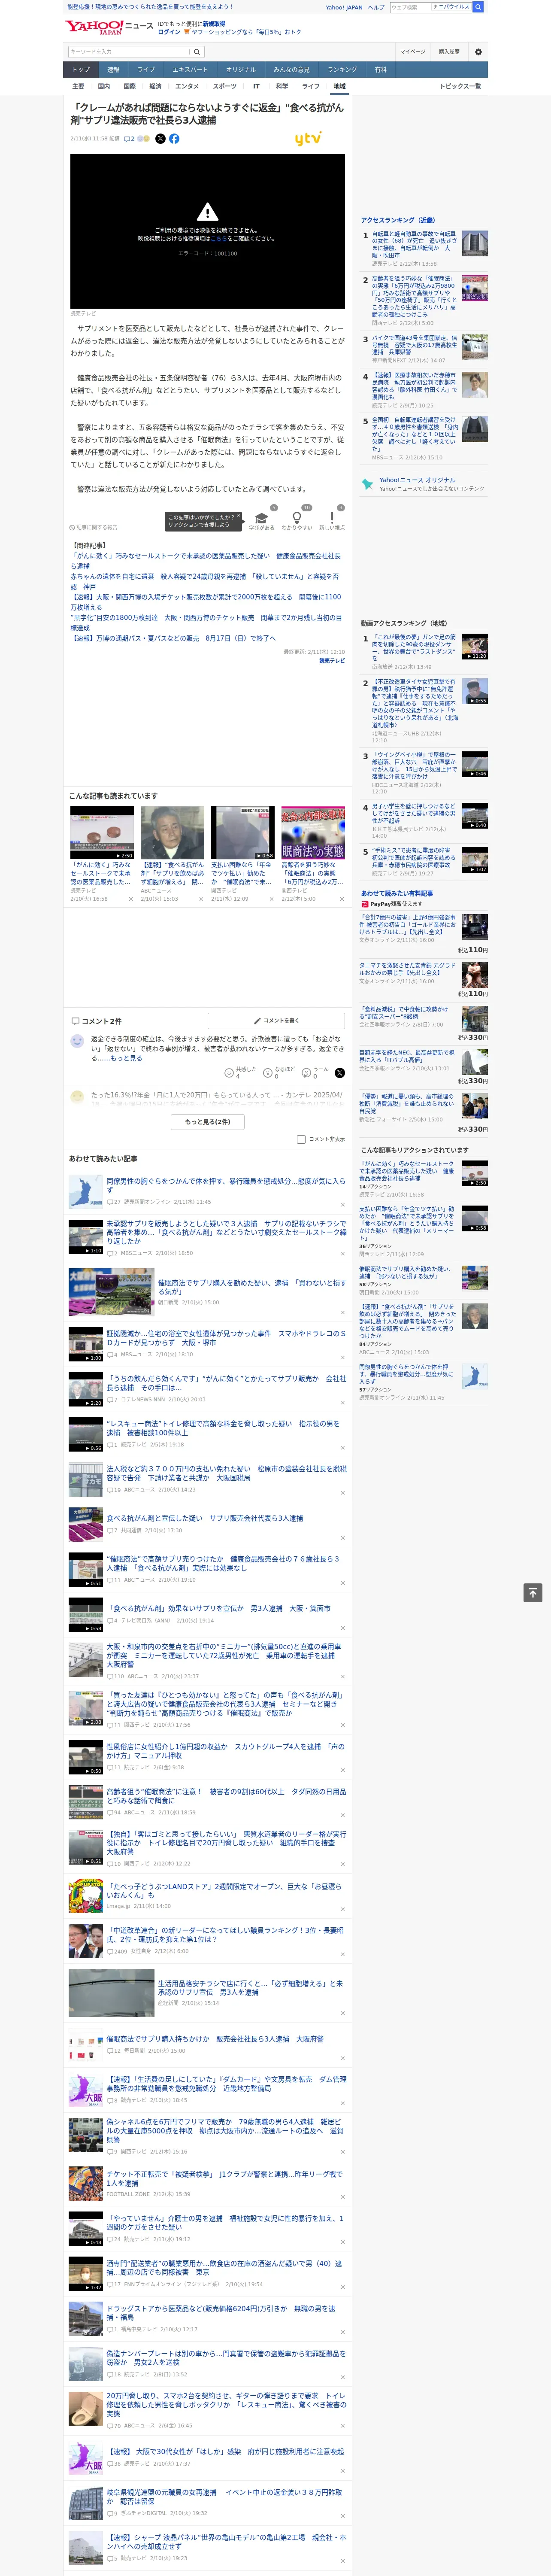The image size is (551, 2576).
Task: Open the エキスパート navigation tab
Action: [x=190, y=70]
